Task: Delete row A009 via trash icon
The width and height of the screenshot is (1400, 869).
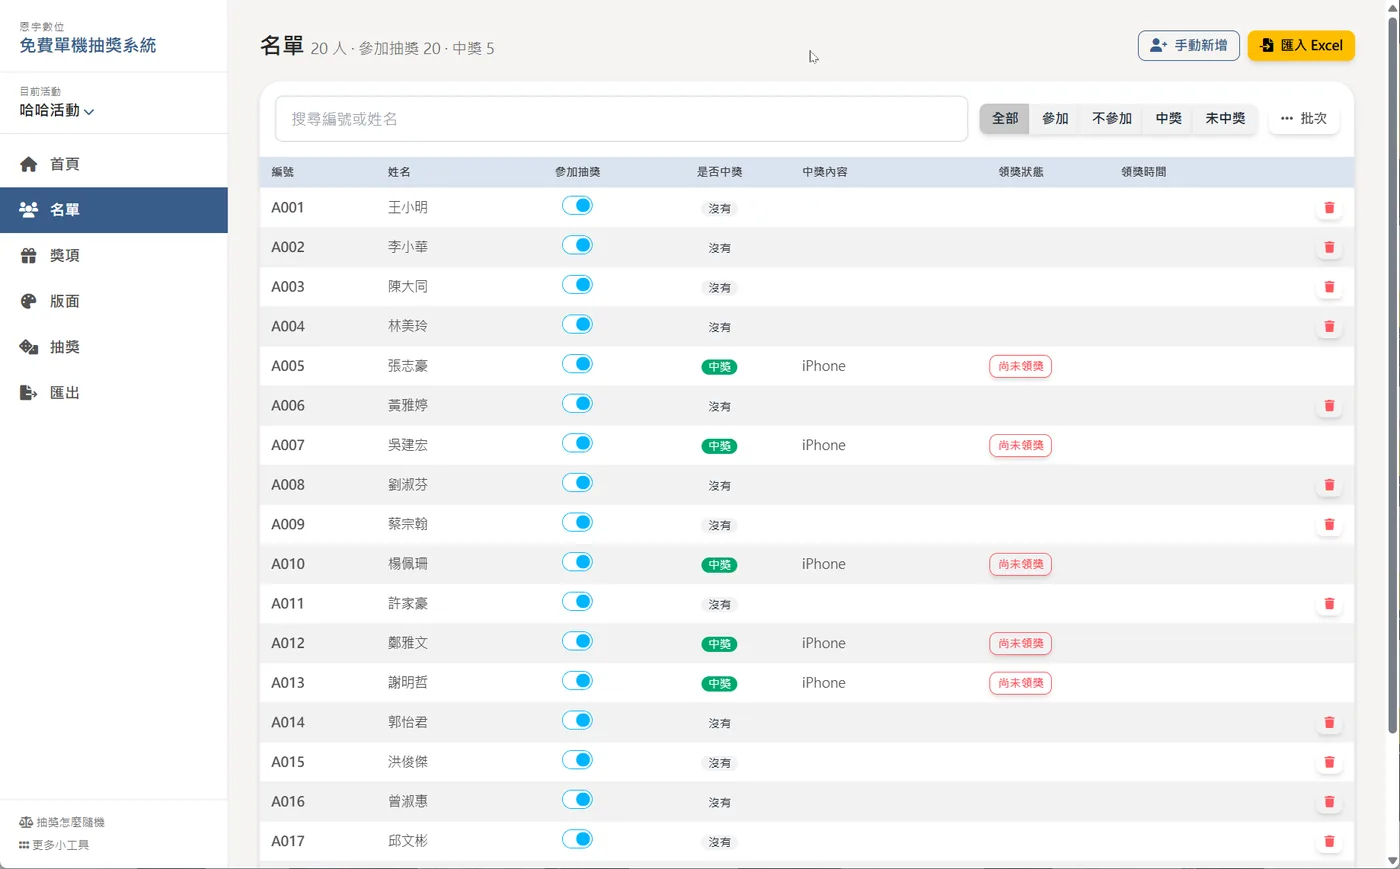Action: tap(1329, 525)
